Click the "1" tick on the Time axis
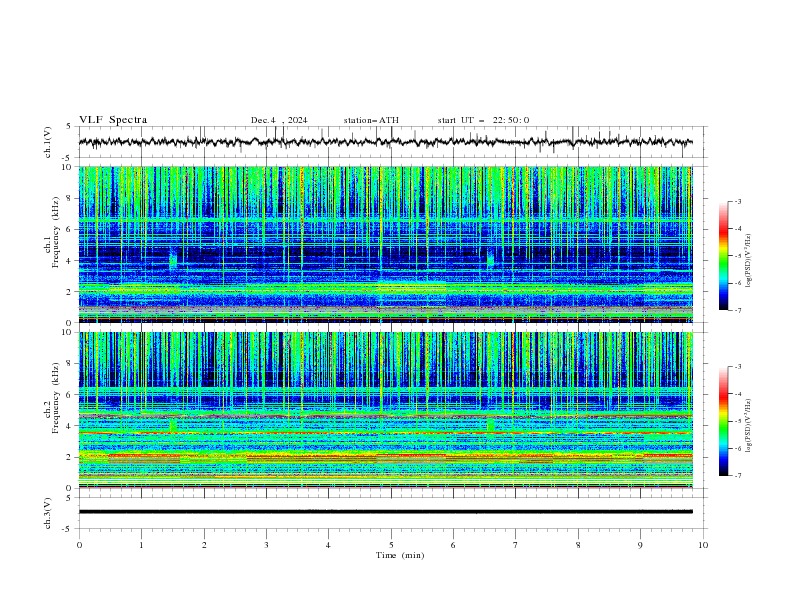 click(x=141, y=545)
